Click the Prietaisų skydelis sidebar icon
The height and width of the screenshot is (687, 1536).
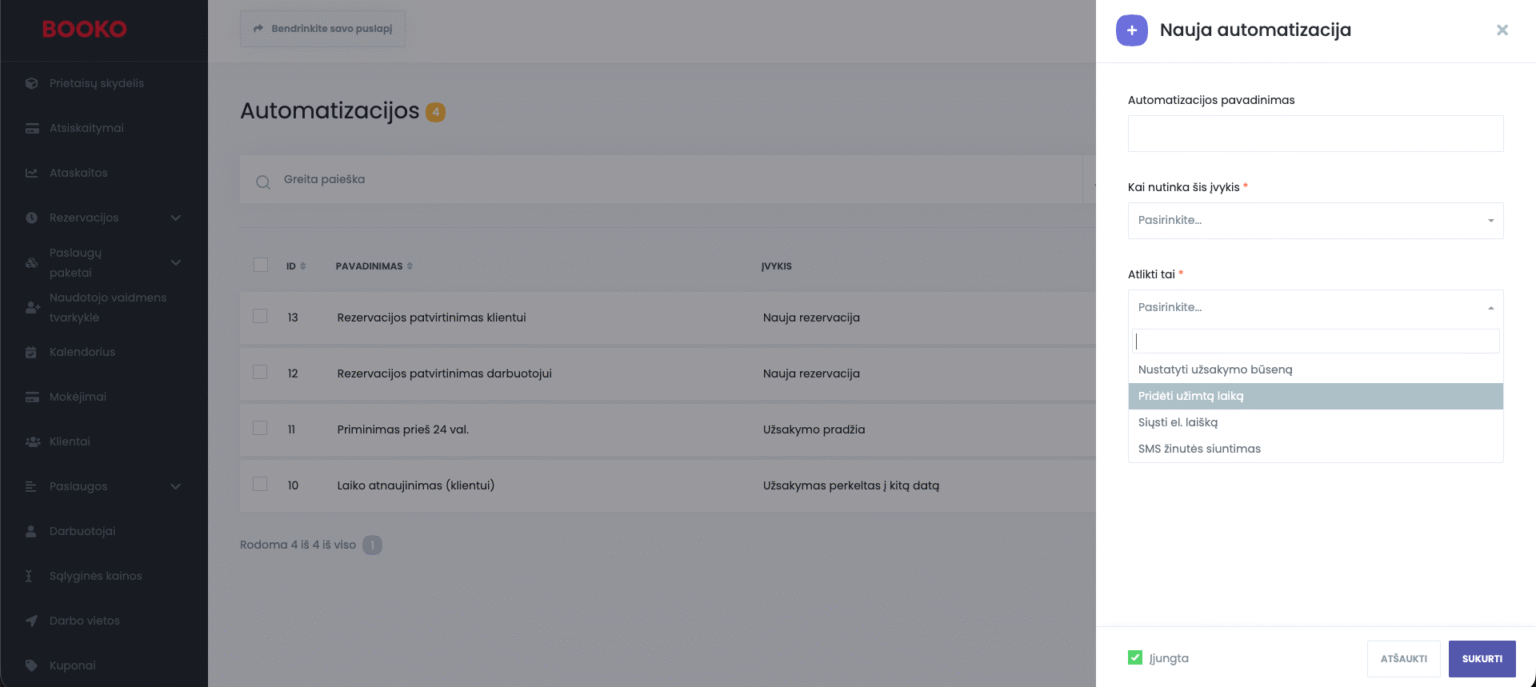[31, 83]
